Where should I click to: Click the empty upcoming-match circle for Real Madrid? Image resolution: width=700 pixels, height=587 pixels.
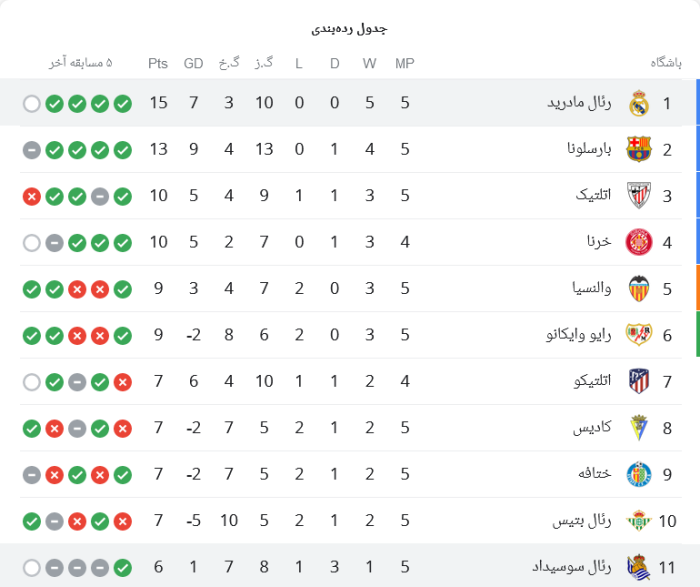coord(32,104)
